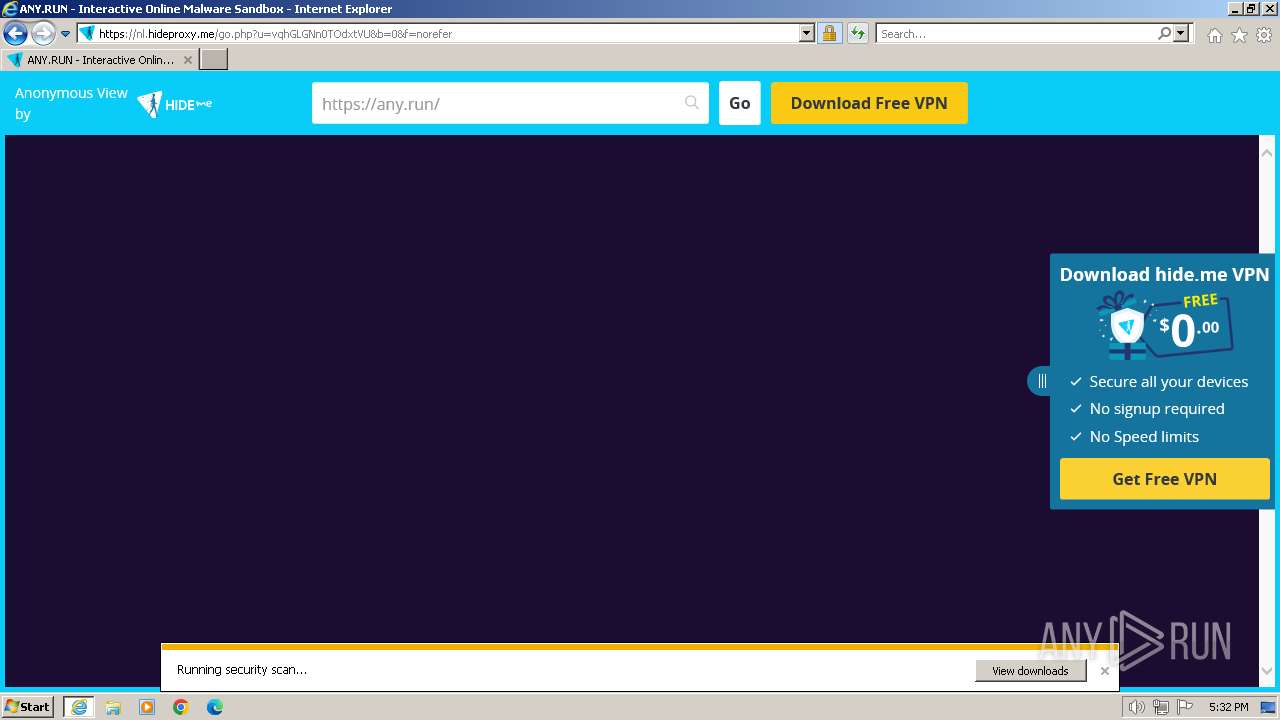Screen dimensions: 1280x720
Task: Click the page scrollbar down arrow
Action: pos(1267,671)
